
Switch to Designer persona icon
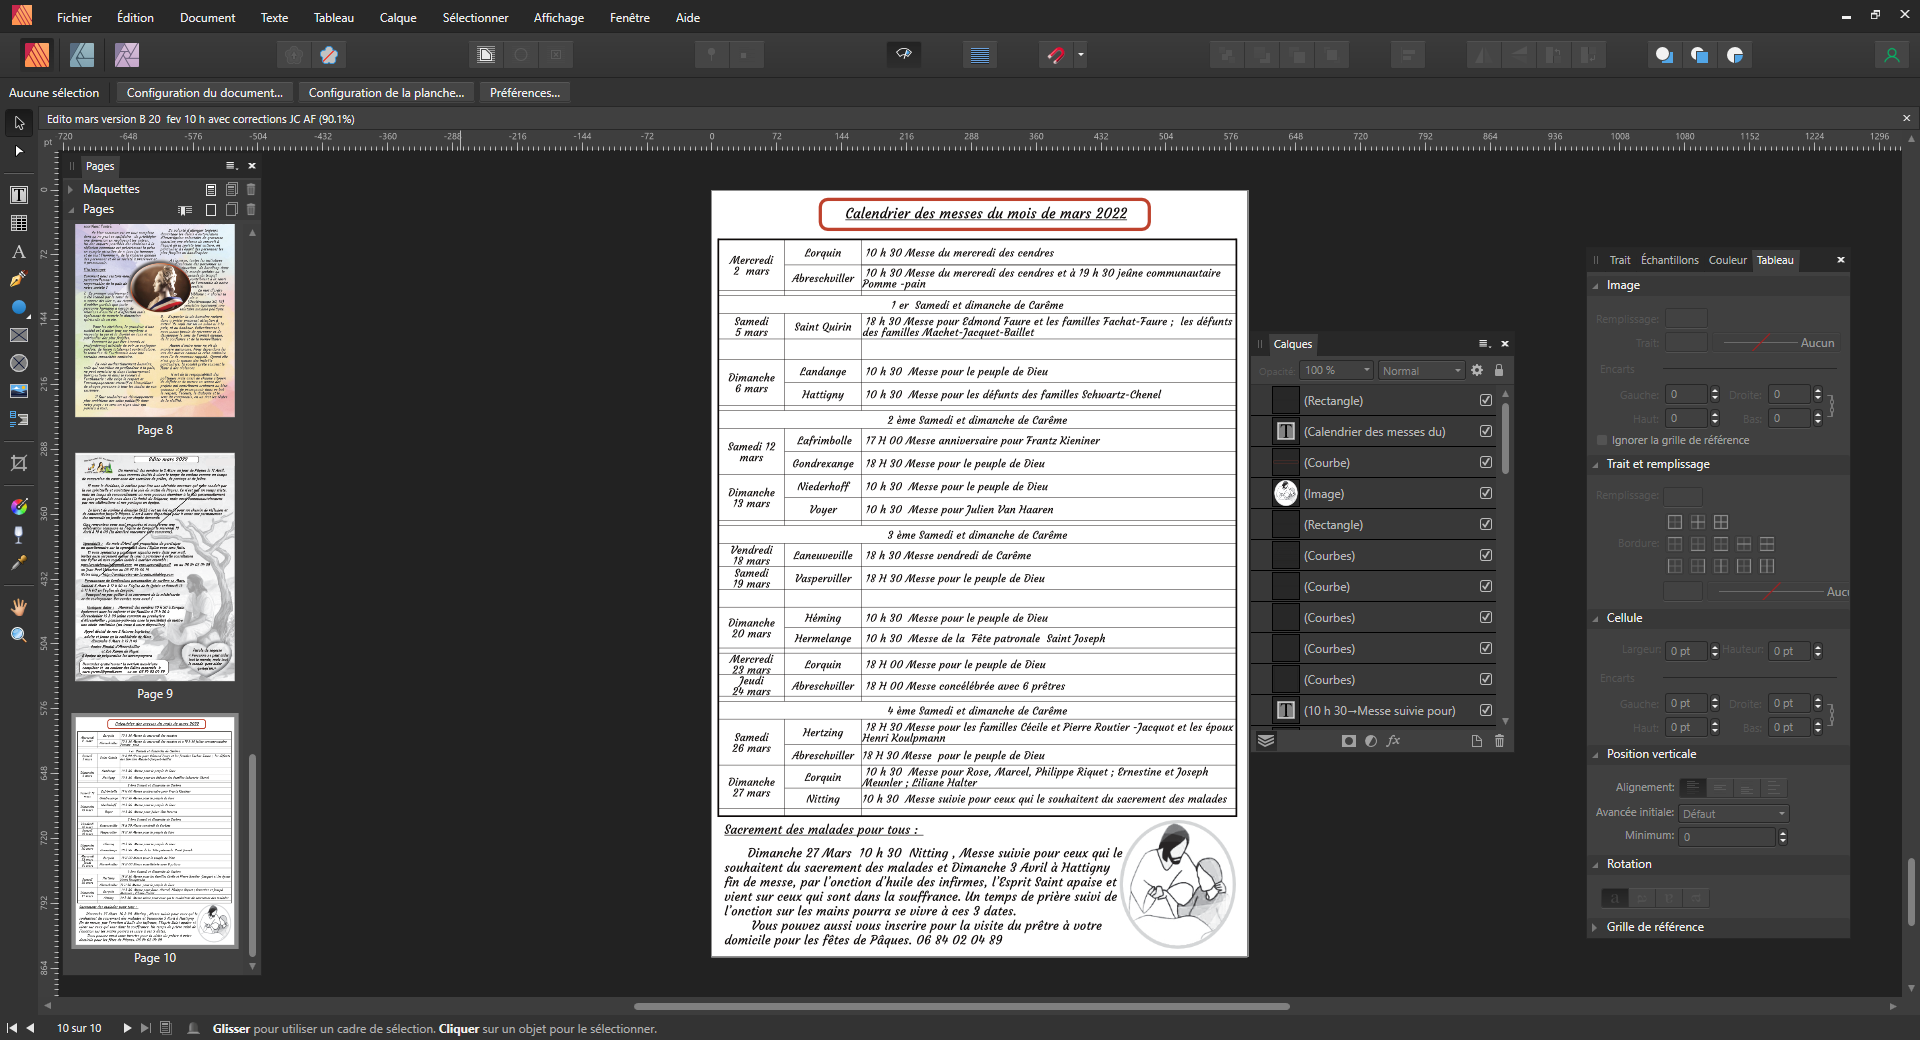coord(82,55)
